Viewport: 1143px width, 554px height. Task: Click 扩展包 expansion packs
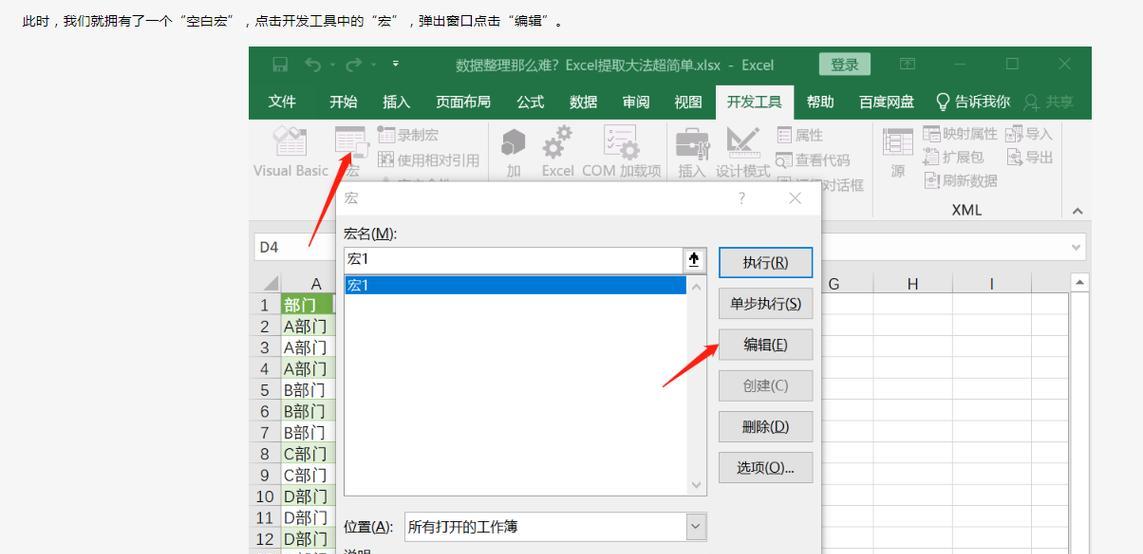pyautogui.click(x=953, y=157)
